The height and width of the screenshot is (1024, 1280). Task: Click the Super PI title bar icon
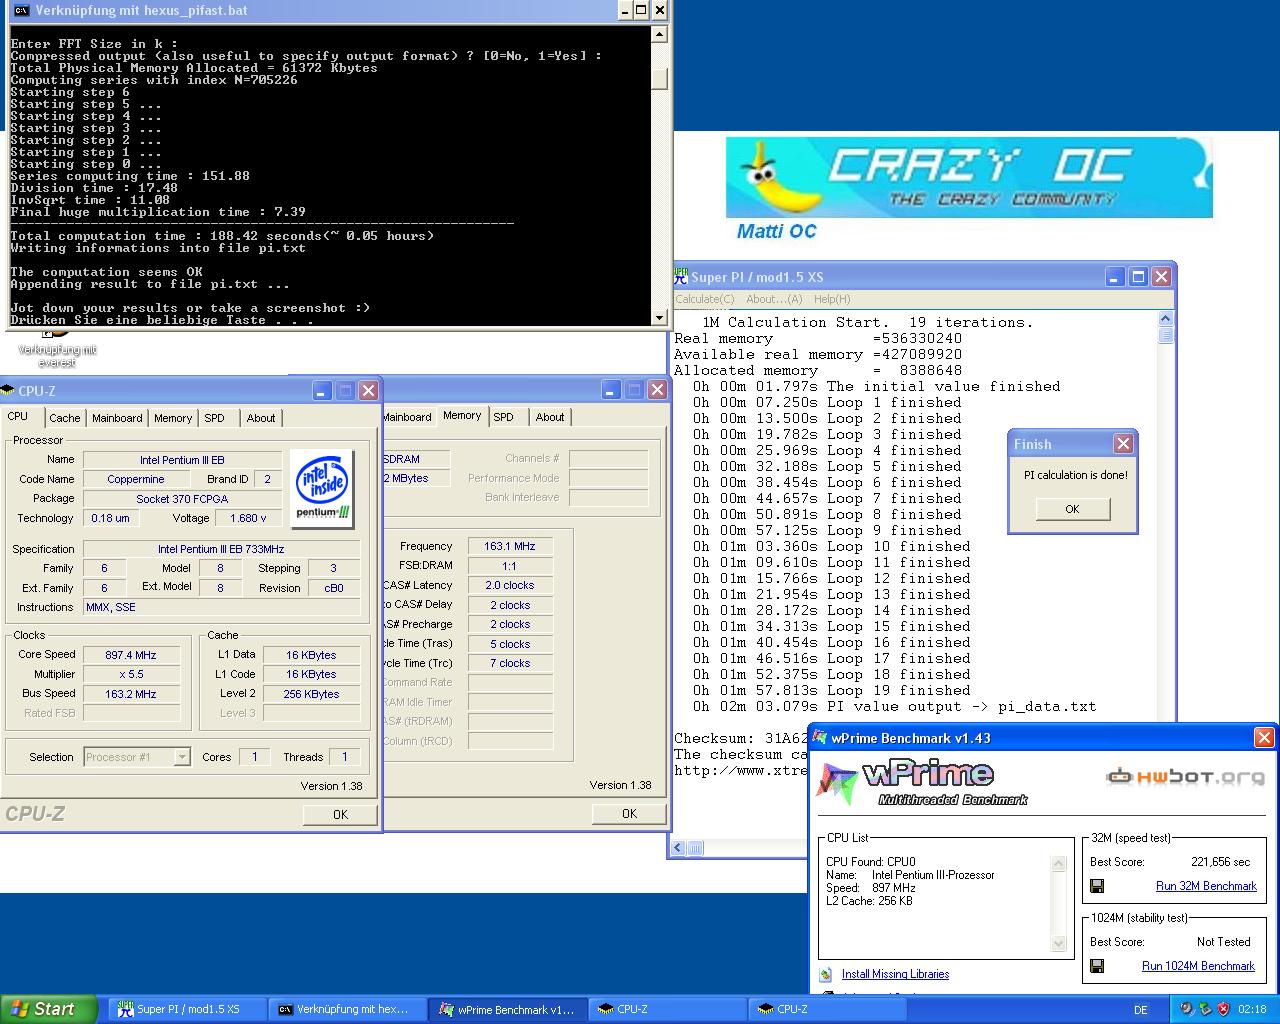click(681, 277)
